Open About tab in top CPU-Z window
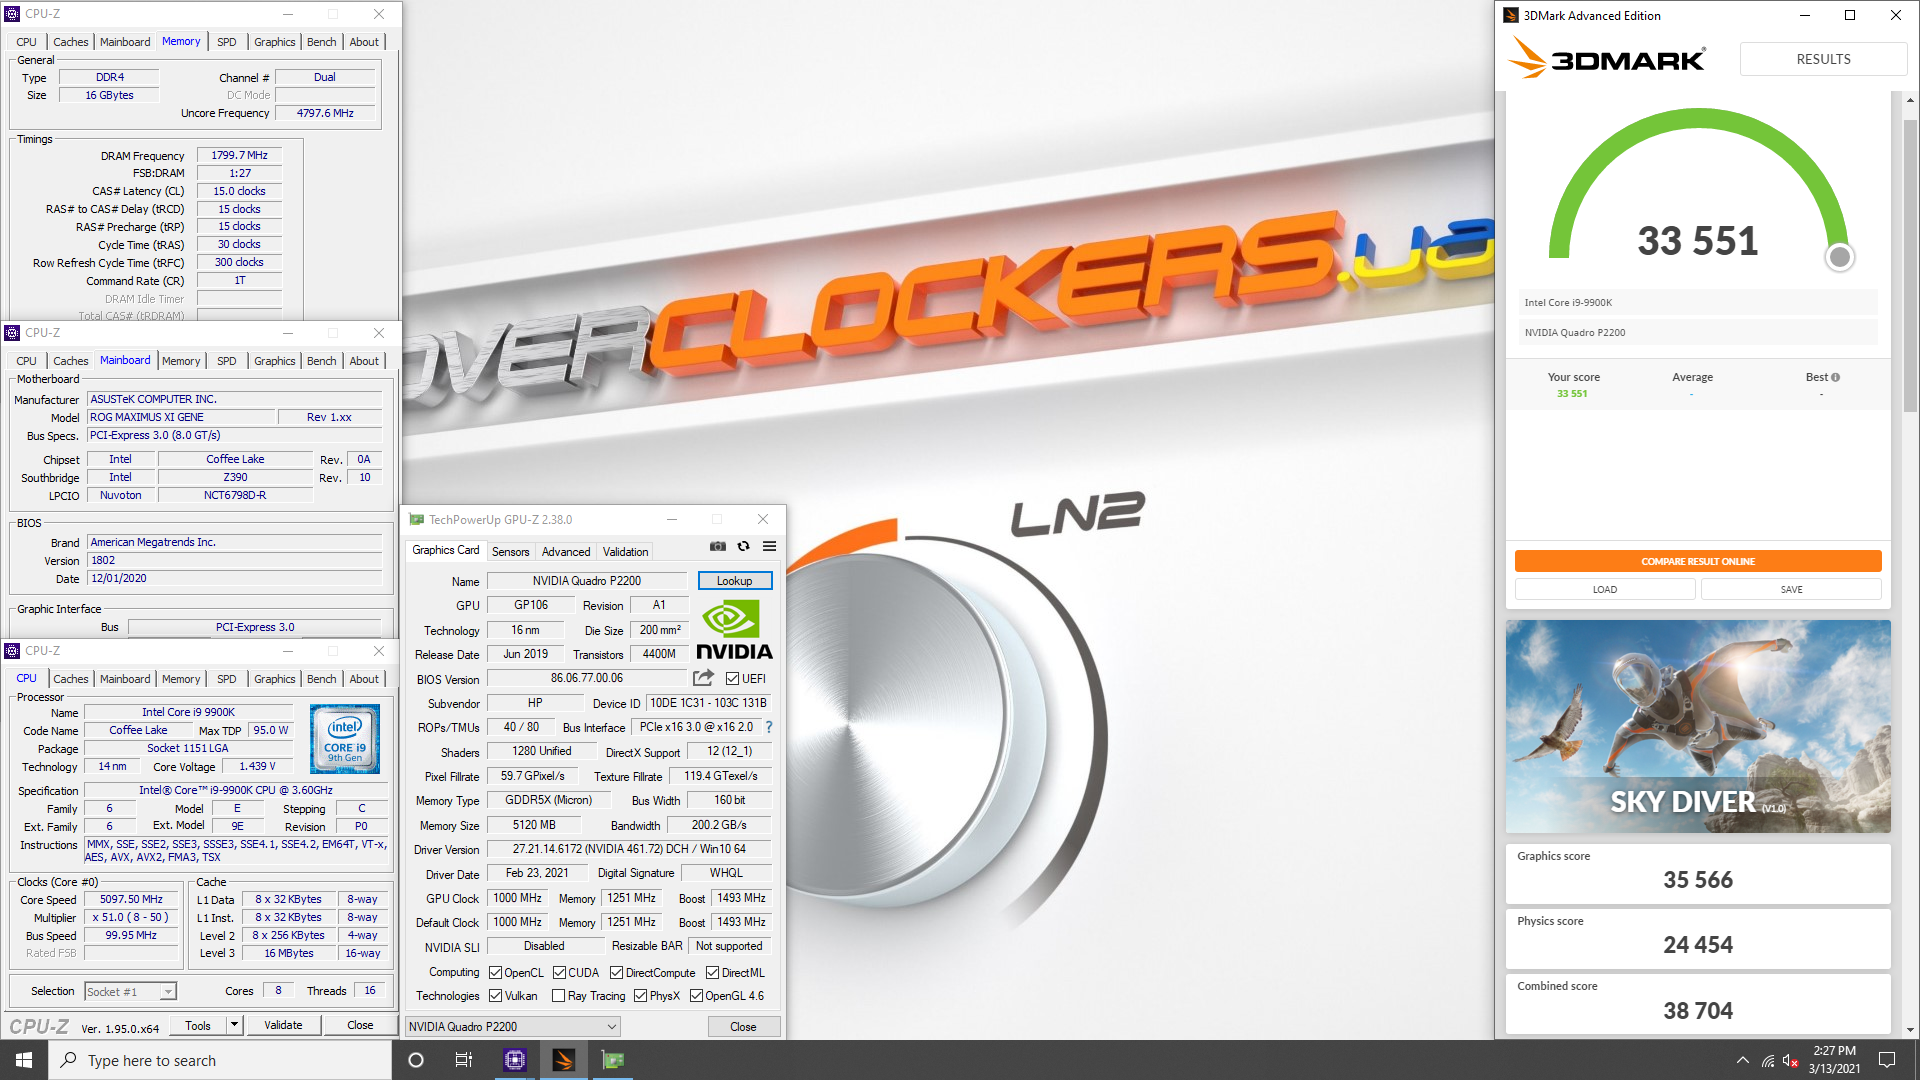Viewport: 1920px width, 1080px height. 364,42
